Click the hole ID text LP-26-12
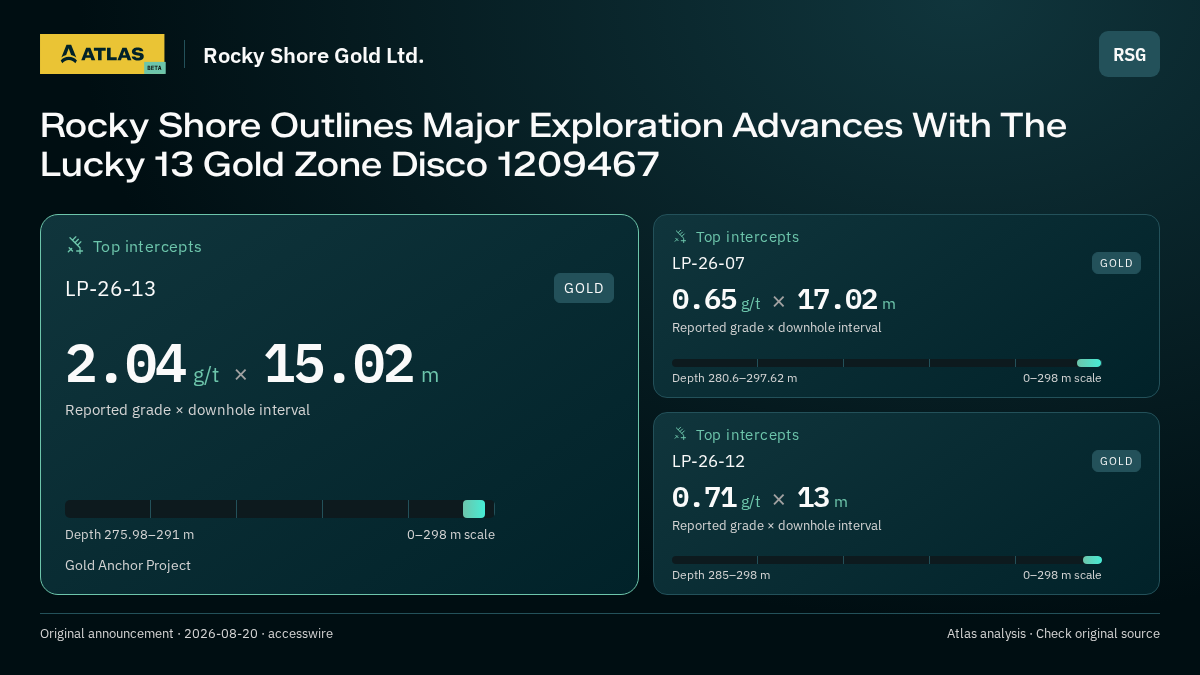This screenshot has width=1200, height=675. (x=708, y=461)
